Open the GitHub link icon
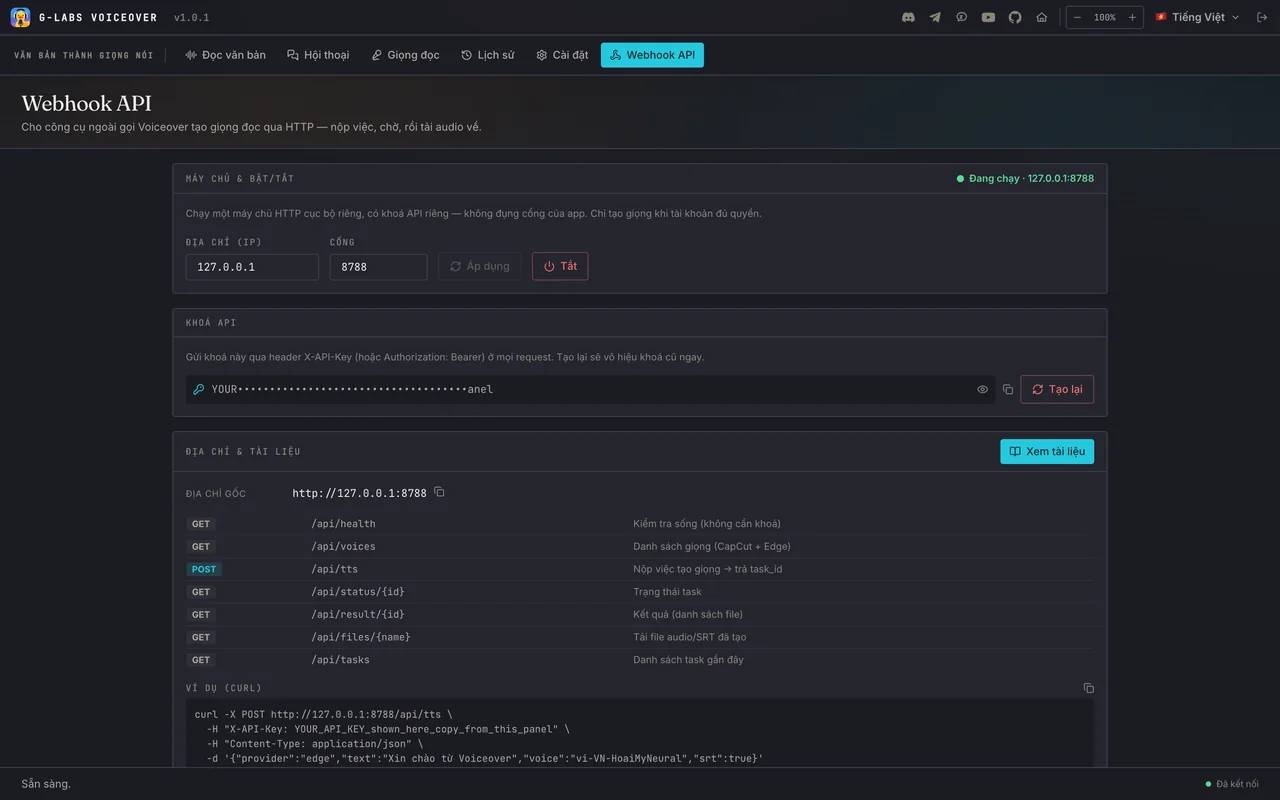Viewport: 1280px width, 800px height. click(x=1015, y=17)
